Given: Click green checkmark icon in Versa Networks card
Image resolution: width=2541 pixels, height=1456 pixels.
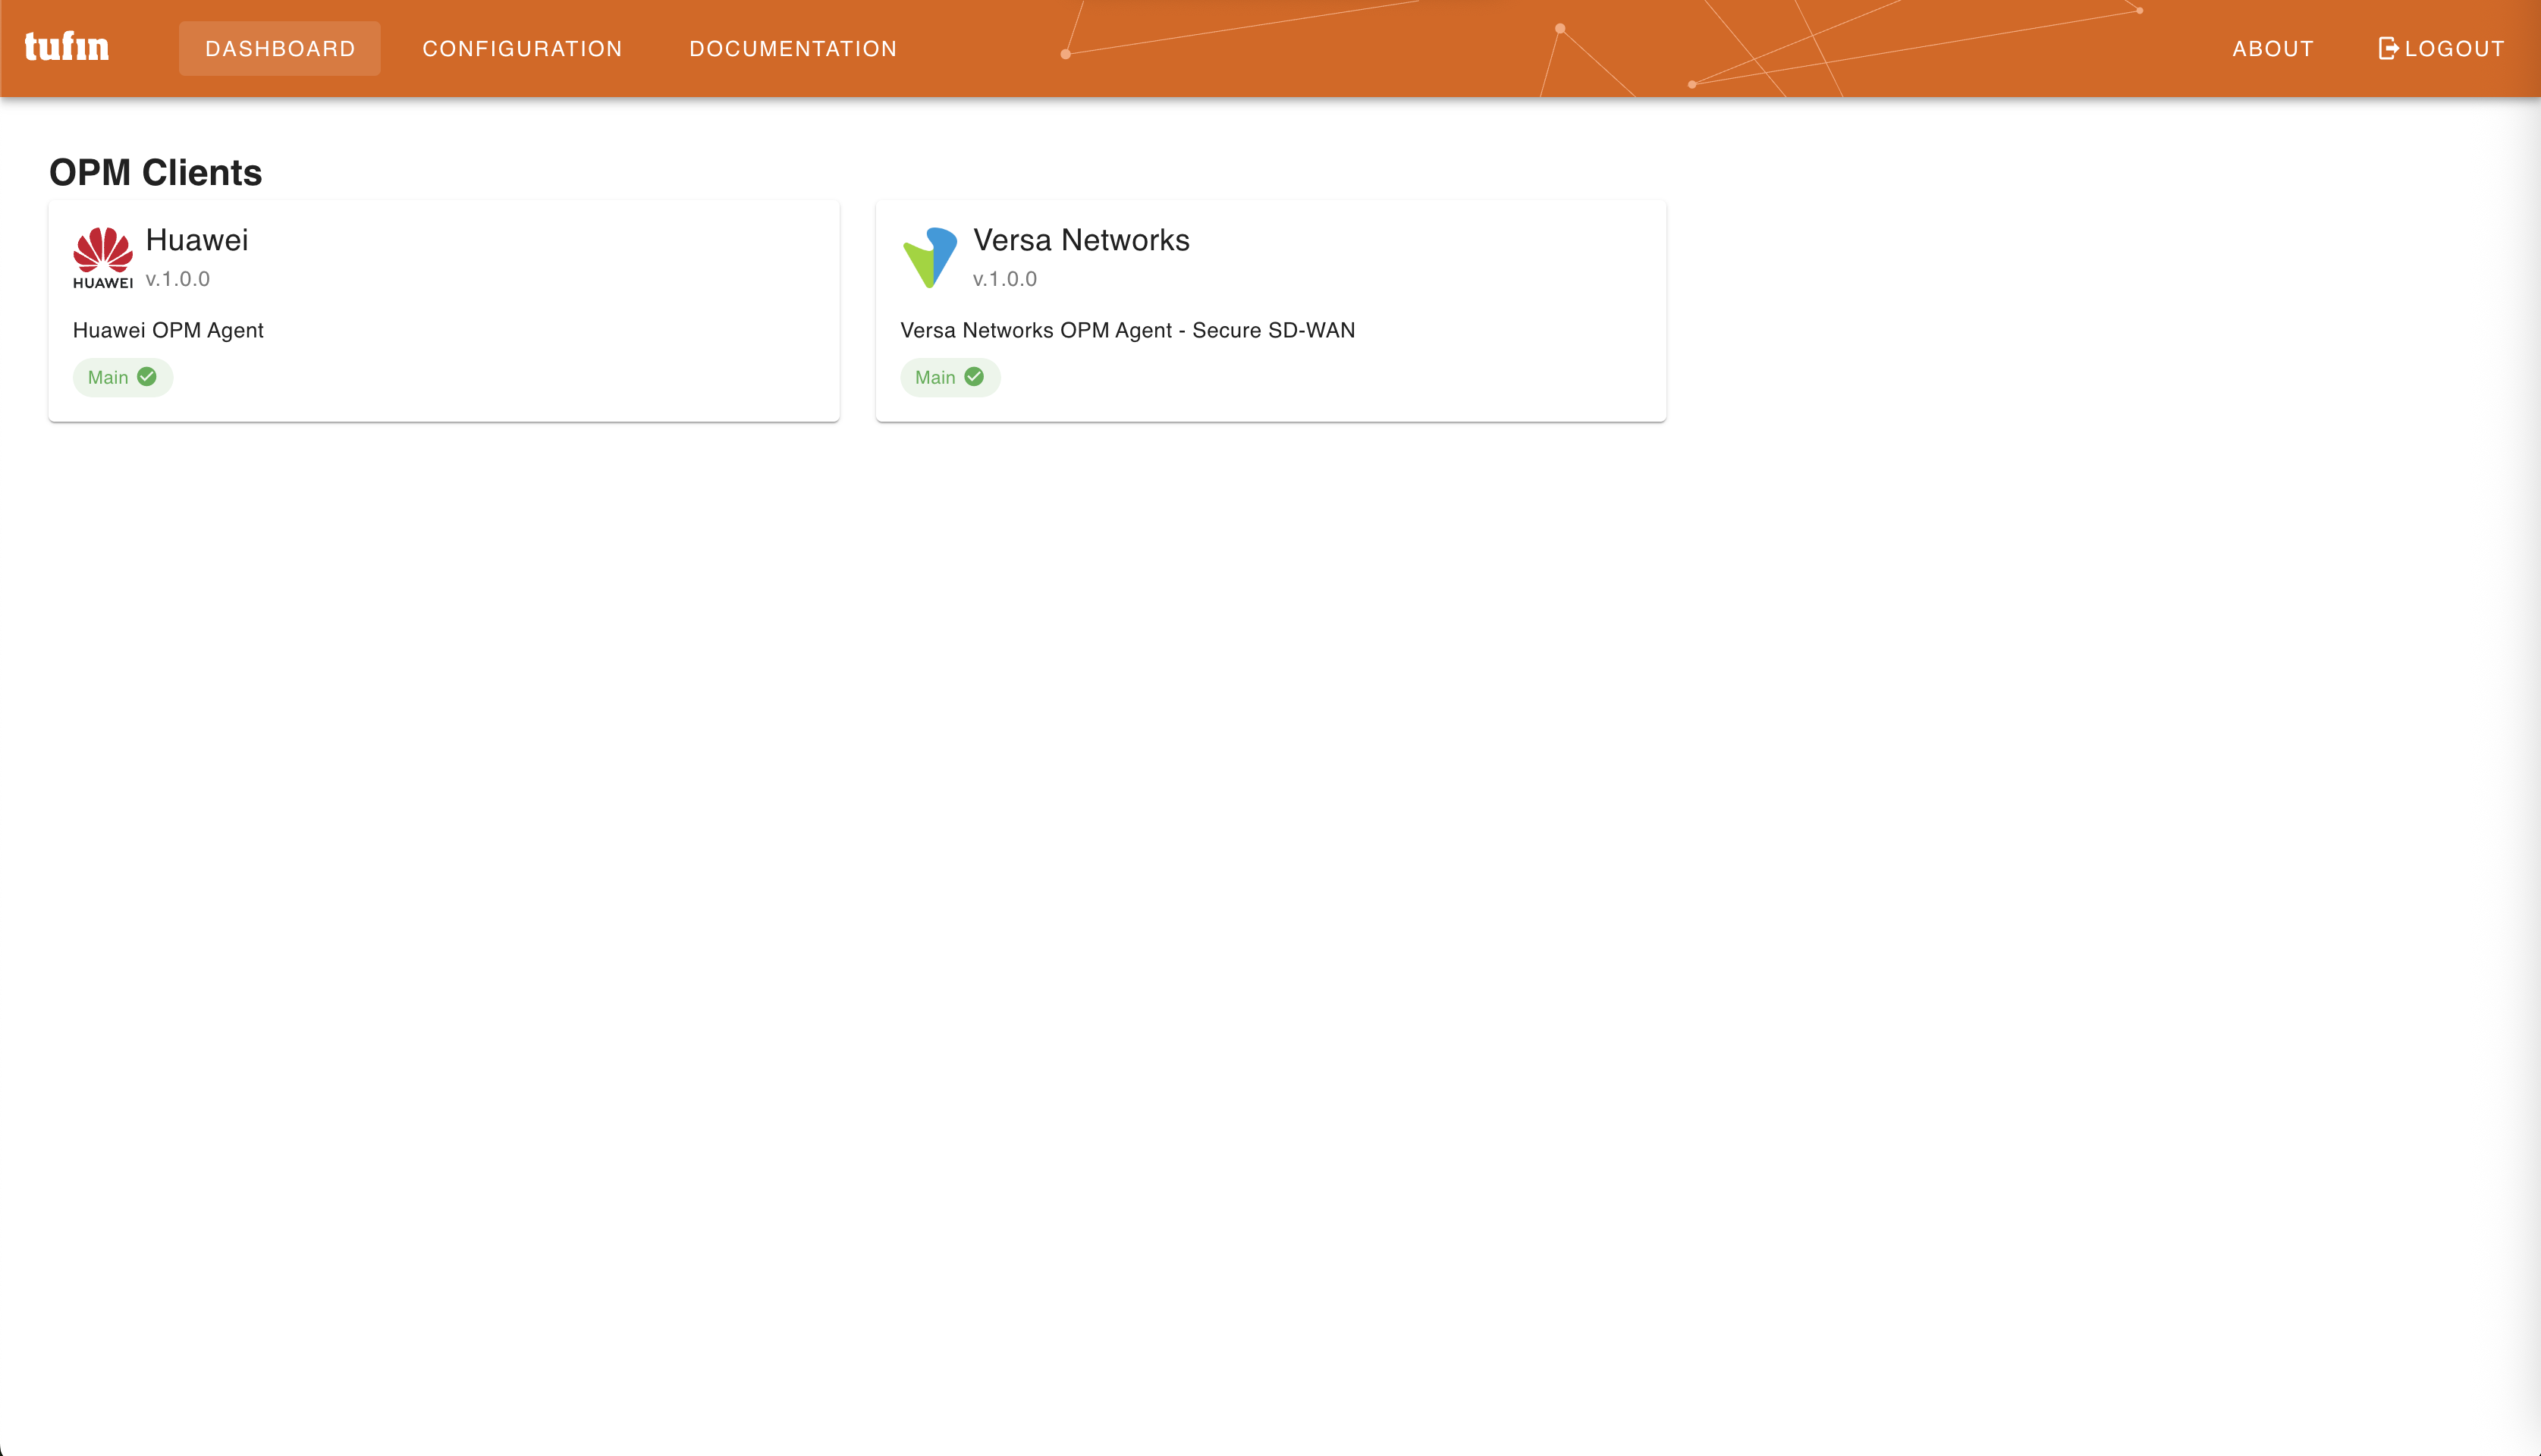Looking at the screenshot, I should click(974, 377).
